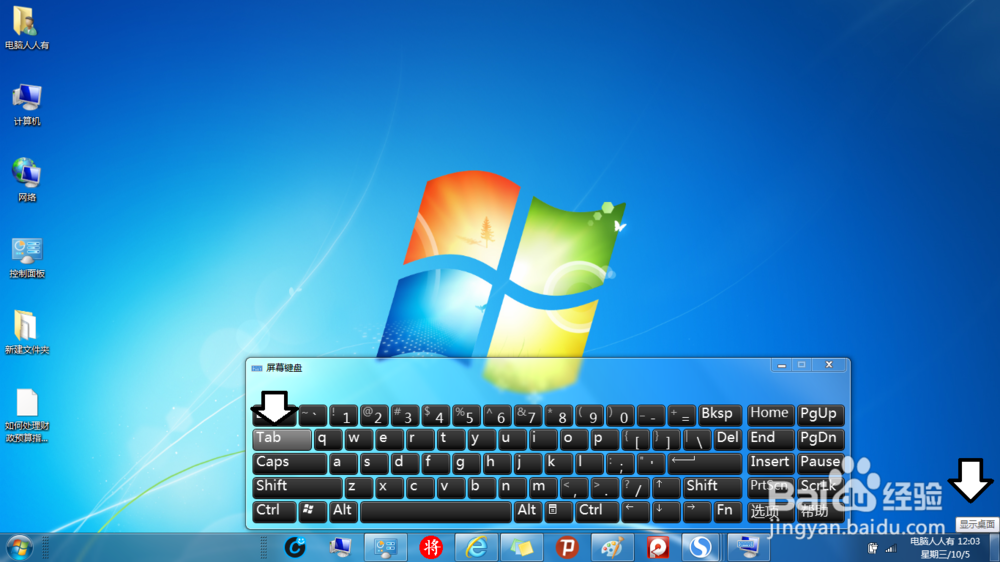Toggle the left Alt key
1000x562 pixels.
pos(343,511)
